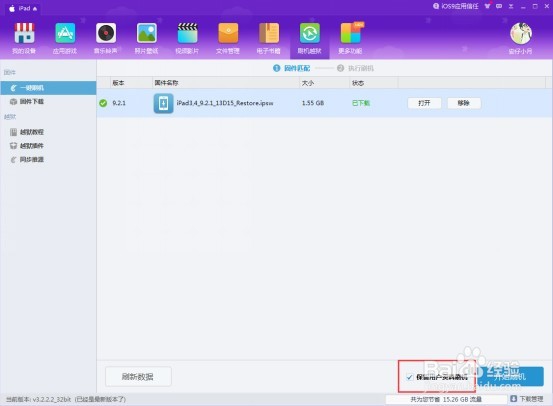Click the 版本 column header
This screenshot has width=553, height=406.
tap(118, 83)
